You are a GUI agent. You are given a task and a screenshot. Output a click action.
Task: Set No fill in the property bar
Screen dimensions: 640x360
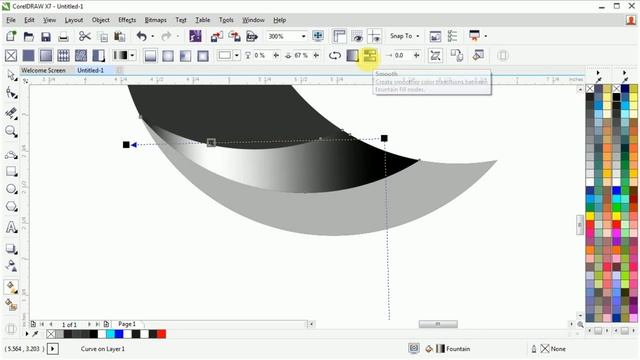[x=11, y=55]
